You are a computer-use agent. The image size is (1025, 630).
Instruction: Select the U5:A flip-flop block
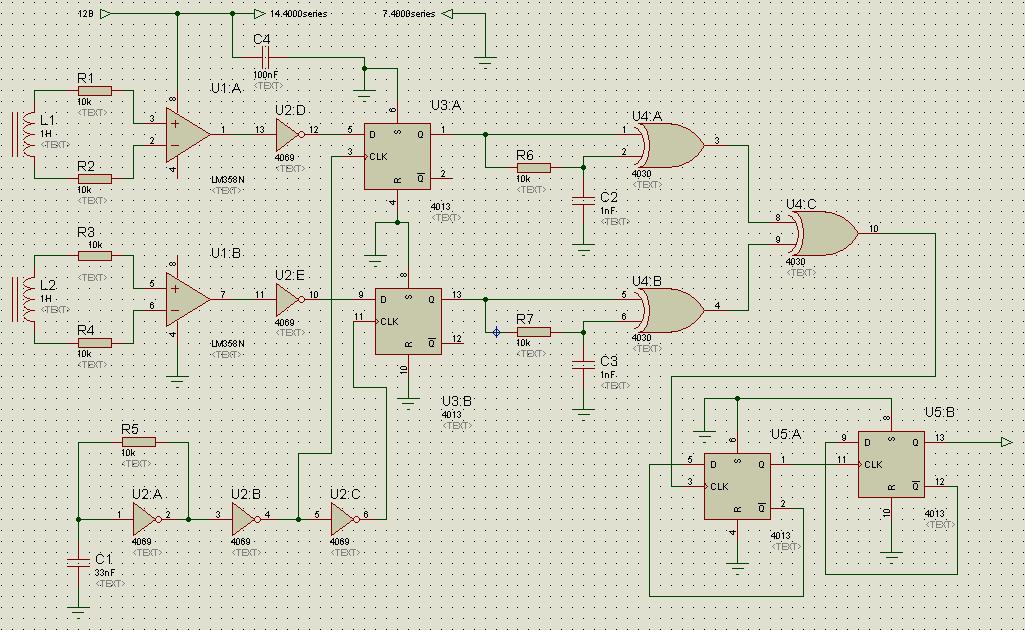pos(737,486)
